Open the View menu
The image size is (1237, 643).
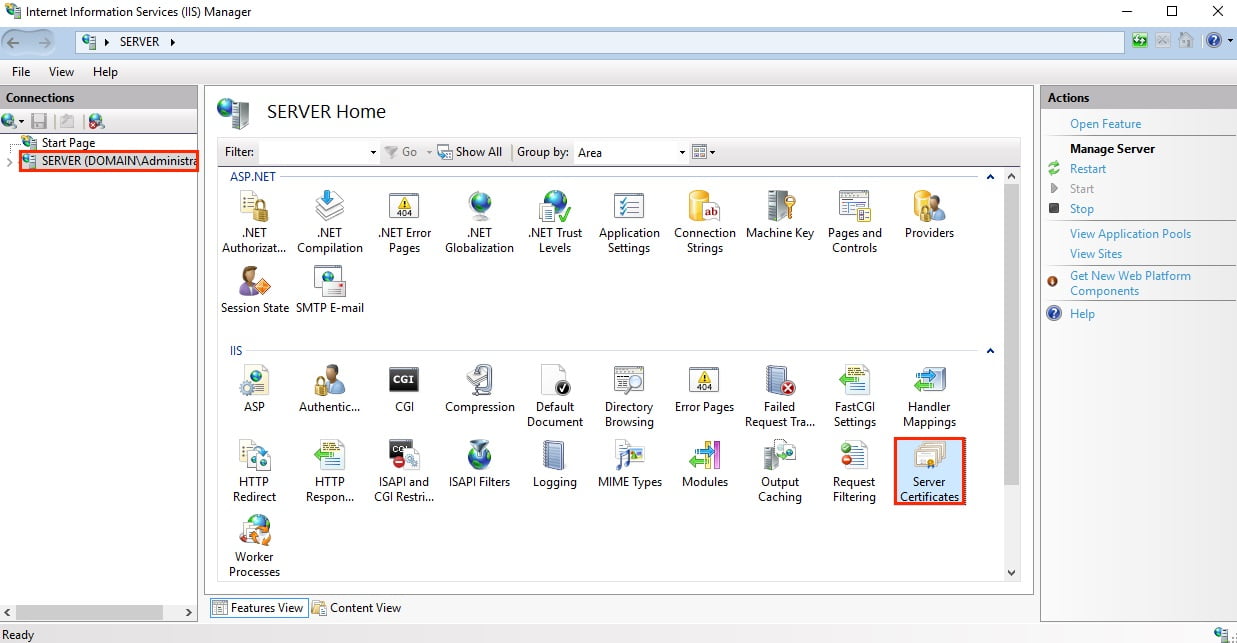tap(61, 71)
